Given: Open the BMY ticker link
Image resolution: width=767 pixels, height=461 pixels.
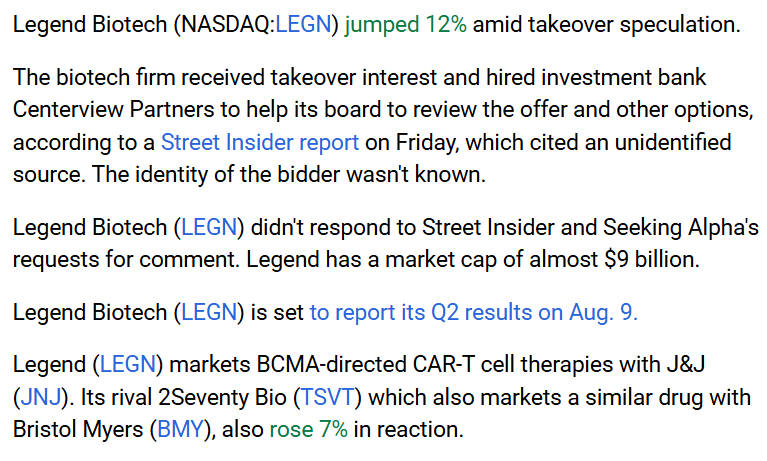Looking at the screenshot, I should (180, 430).
